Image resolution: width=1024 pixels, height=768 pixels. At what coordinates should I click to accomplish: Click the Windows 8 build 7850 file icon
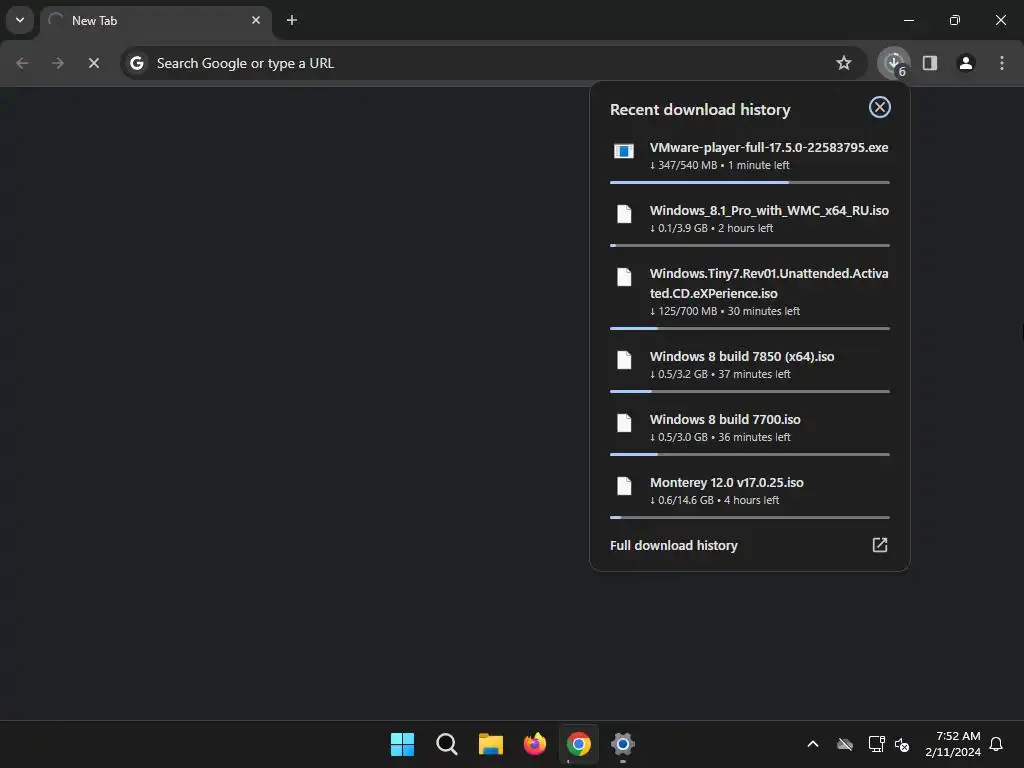(x=624, y=360)
